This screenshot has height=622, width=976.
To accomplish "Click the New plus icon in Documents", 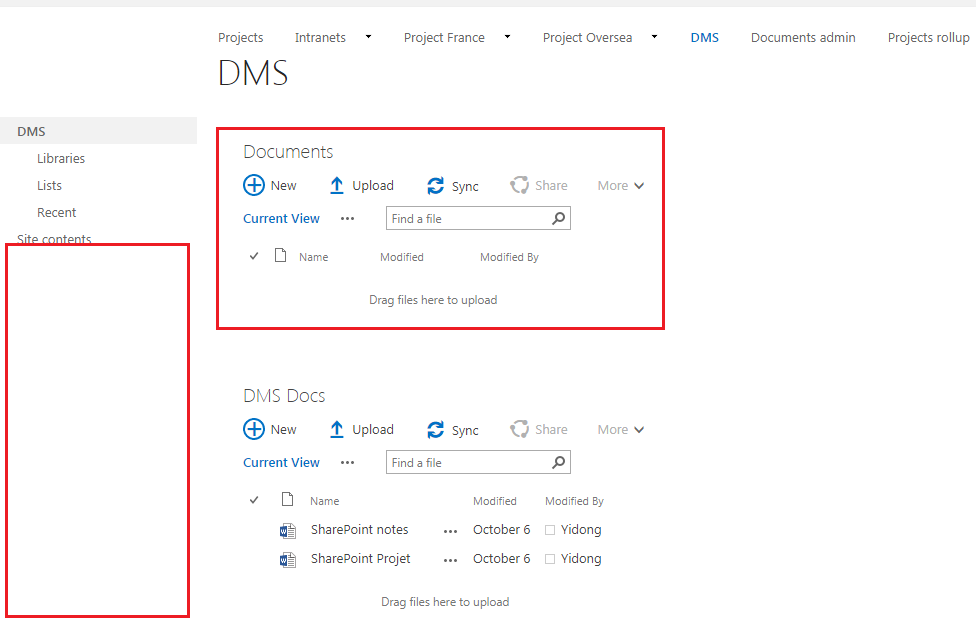I will coord(253,186).
